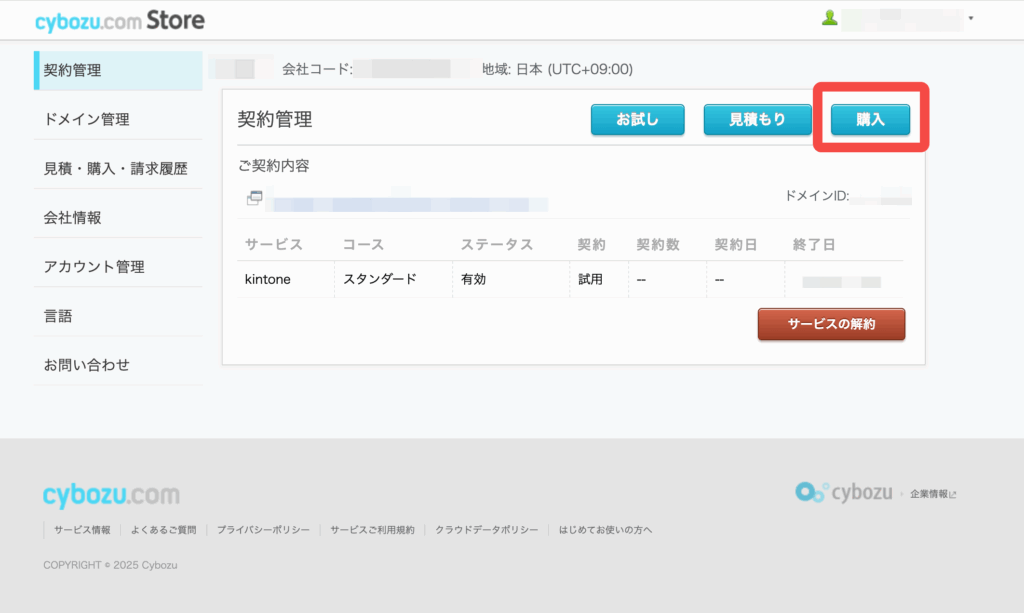Click the footer cybozu.com logo
Screen dimensions: 1024x613
(x=111, y=495)
